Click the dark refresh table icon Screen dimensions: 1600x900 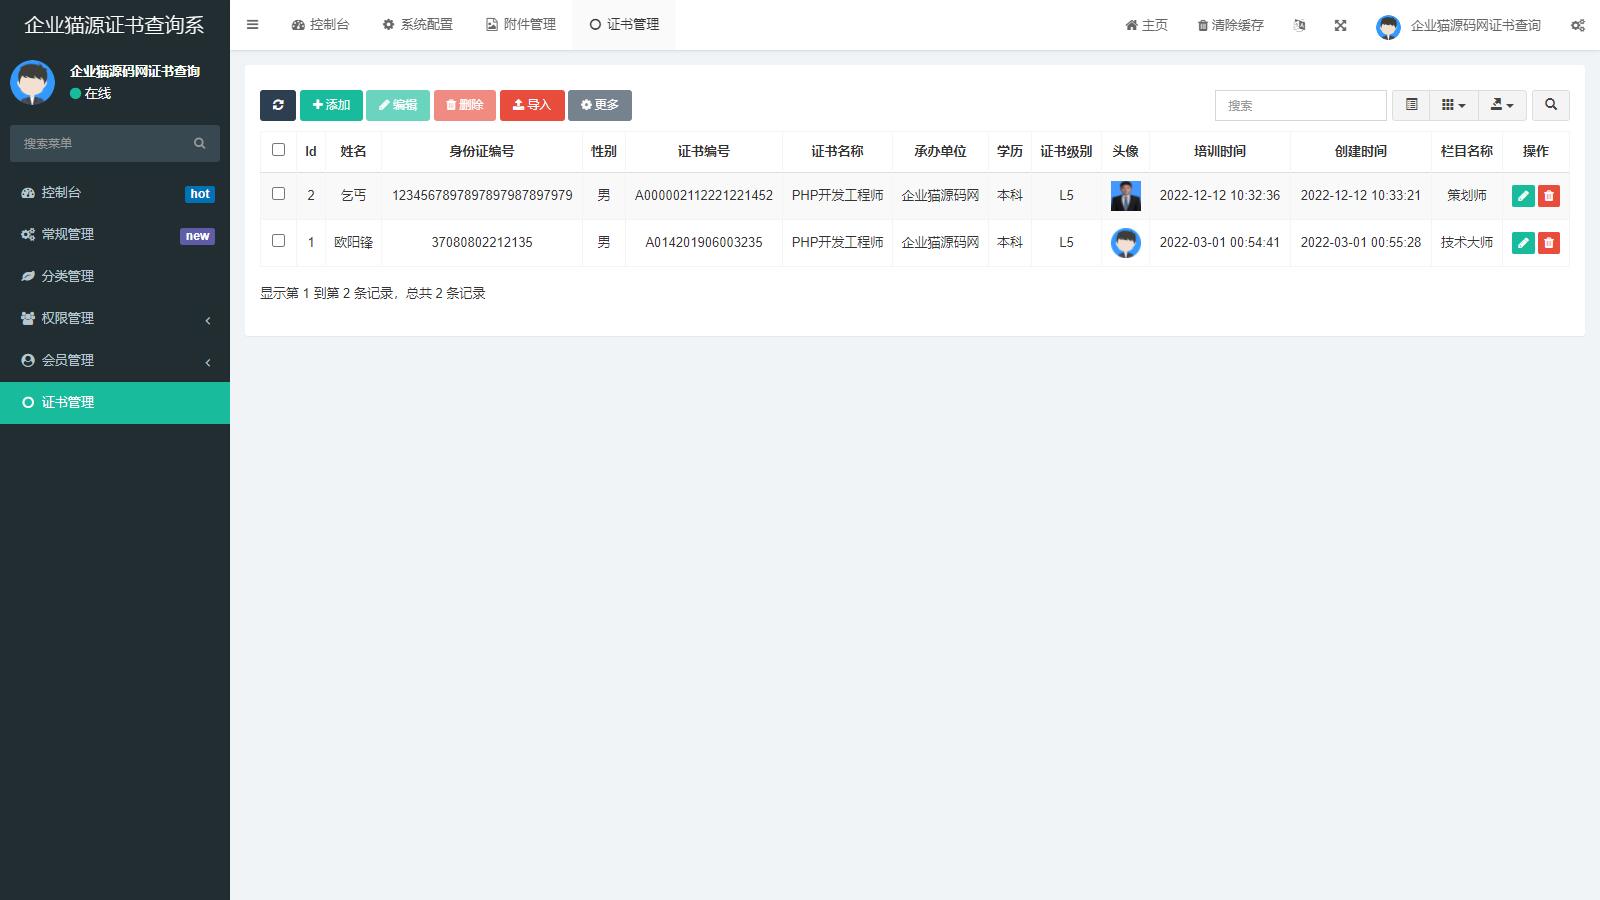[x=278, y=105]
